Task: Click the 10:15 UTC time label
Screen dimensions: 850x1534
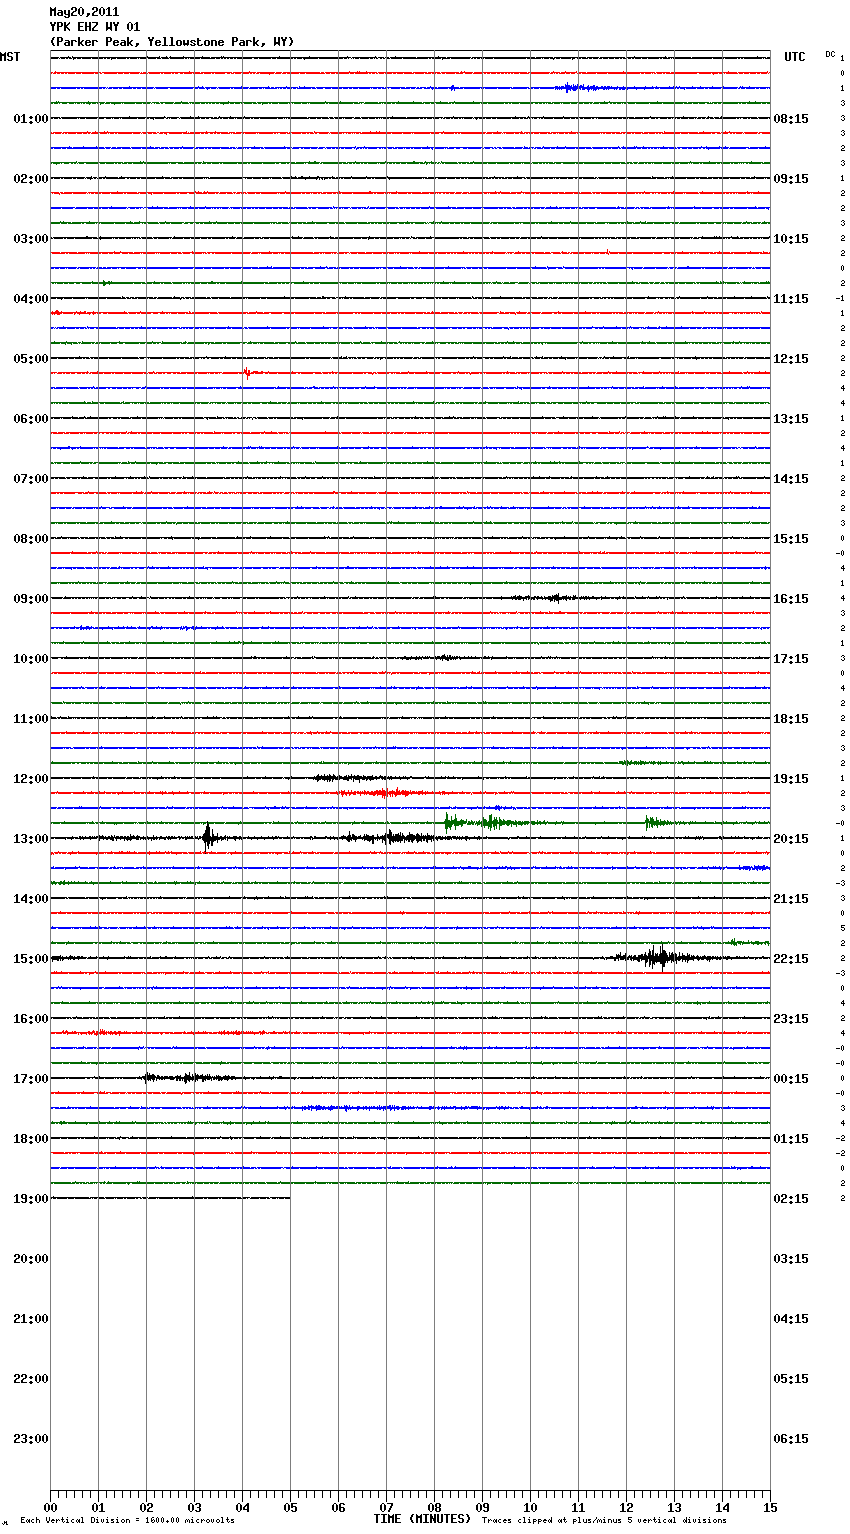Action: pyautogui.click(x=791, y=239)
